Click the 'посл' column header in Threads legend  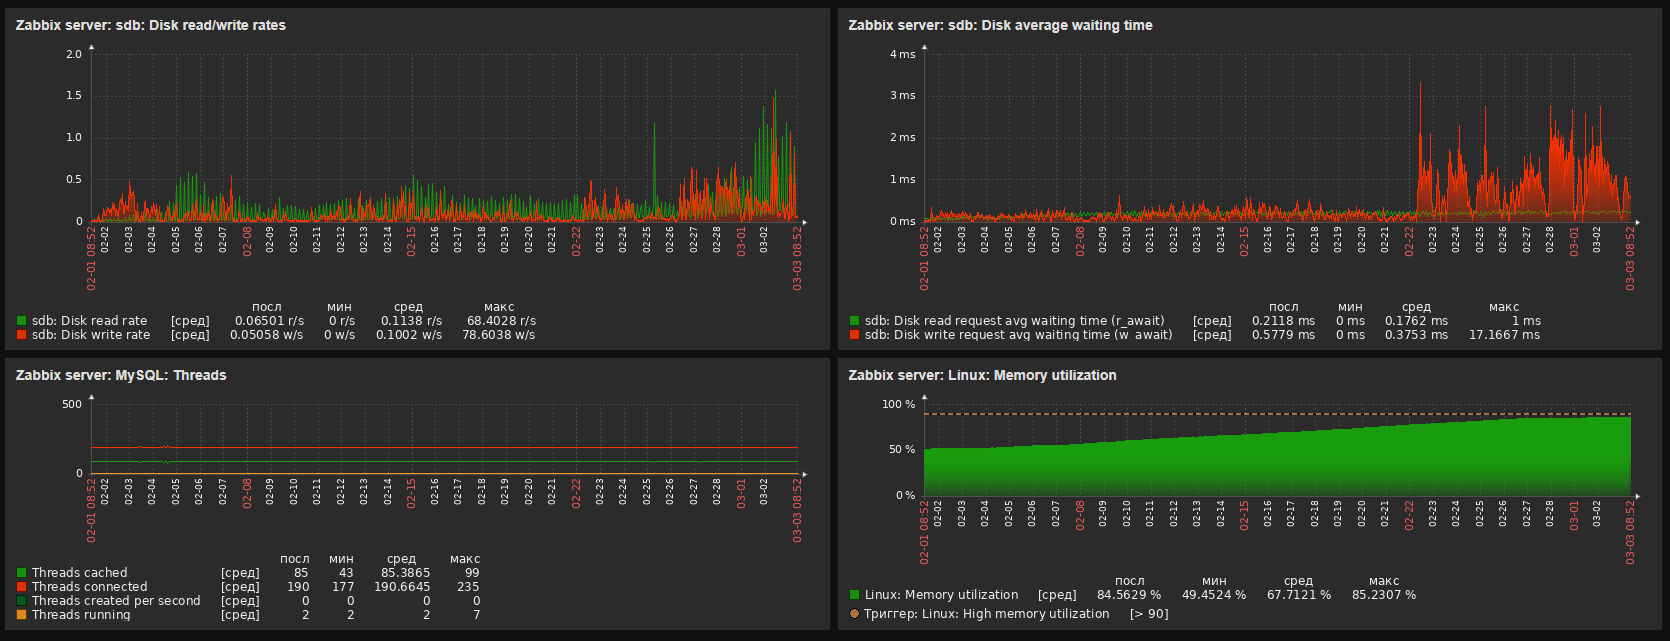point(295,559)
